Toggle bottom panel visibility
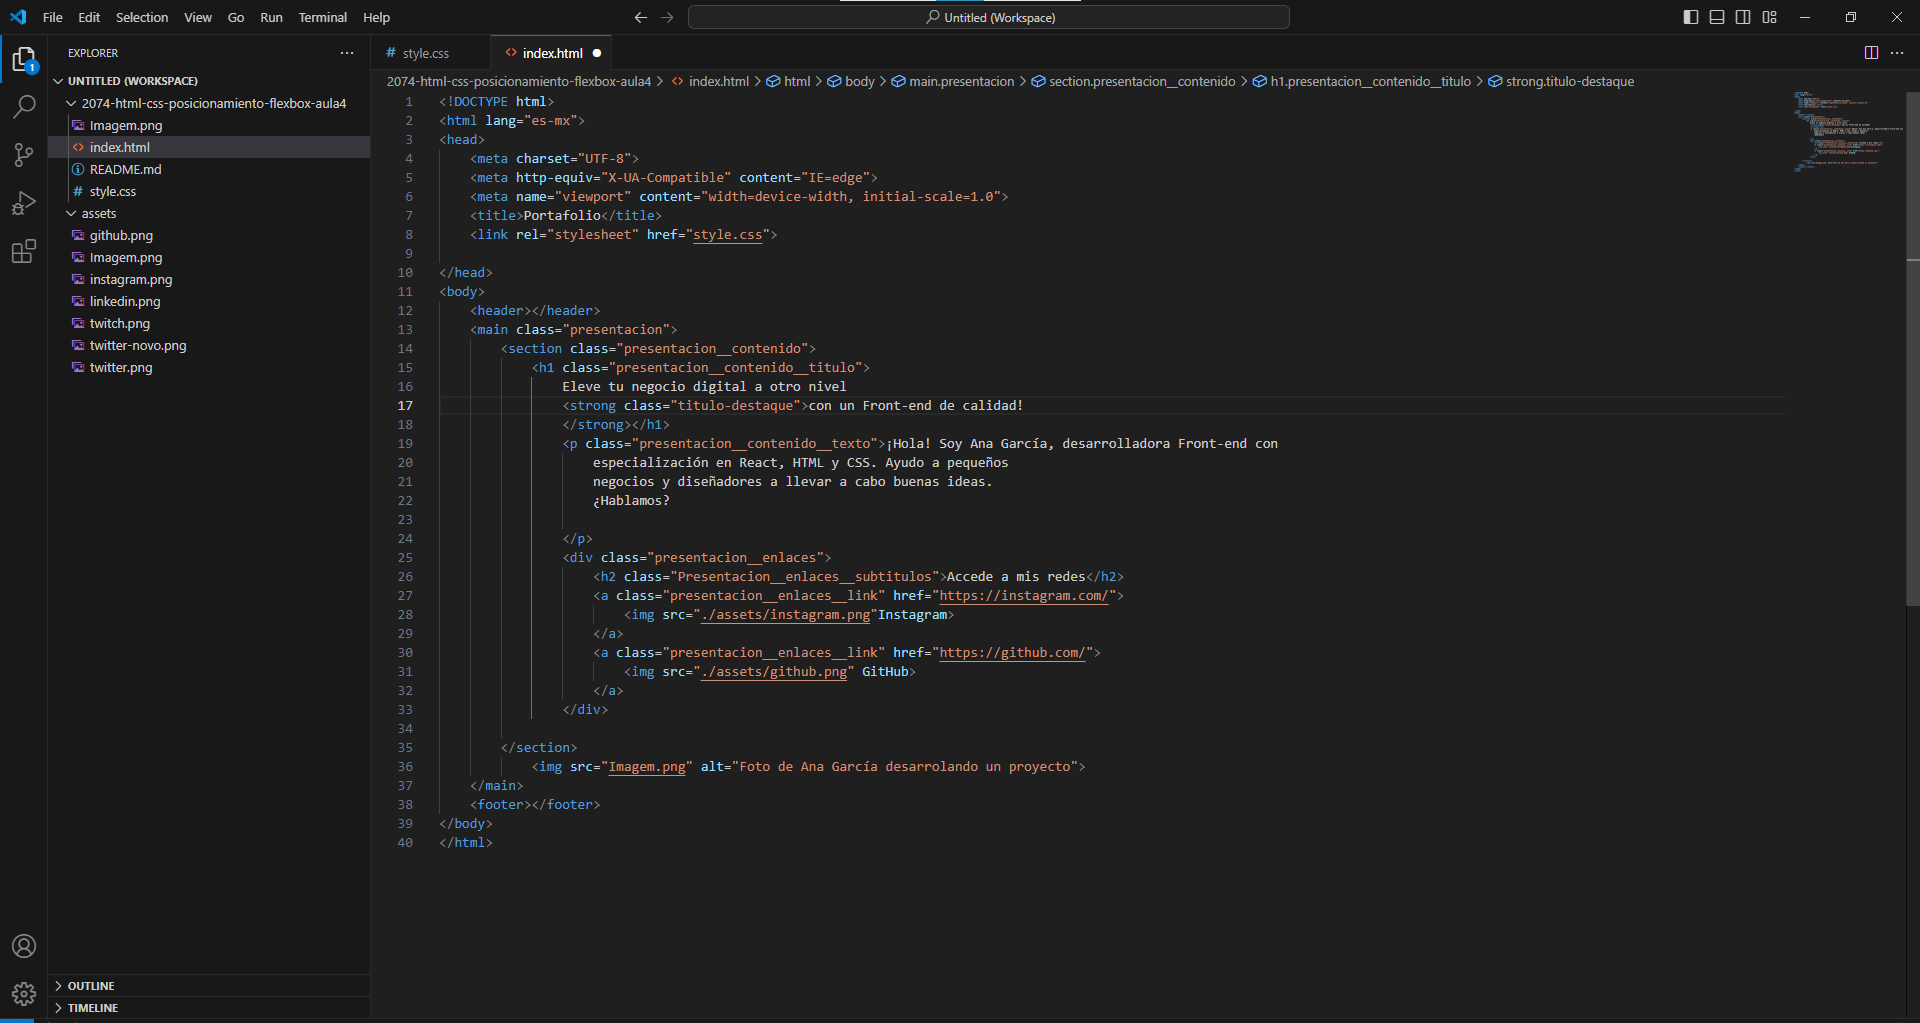The width and height of the screenshot is (1920, 1023). 1717,17
